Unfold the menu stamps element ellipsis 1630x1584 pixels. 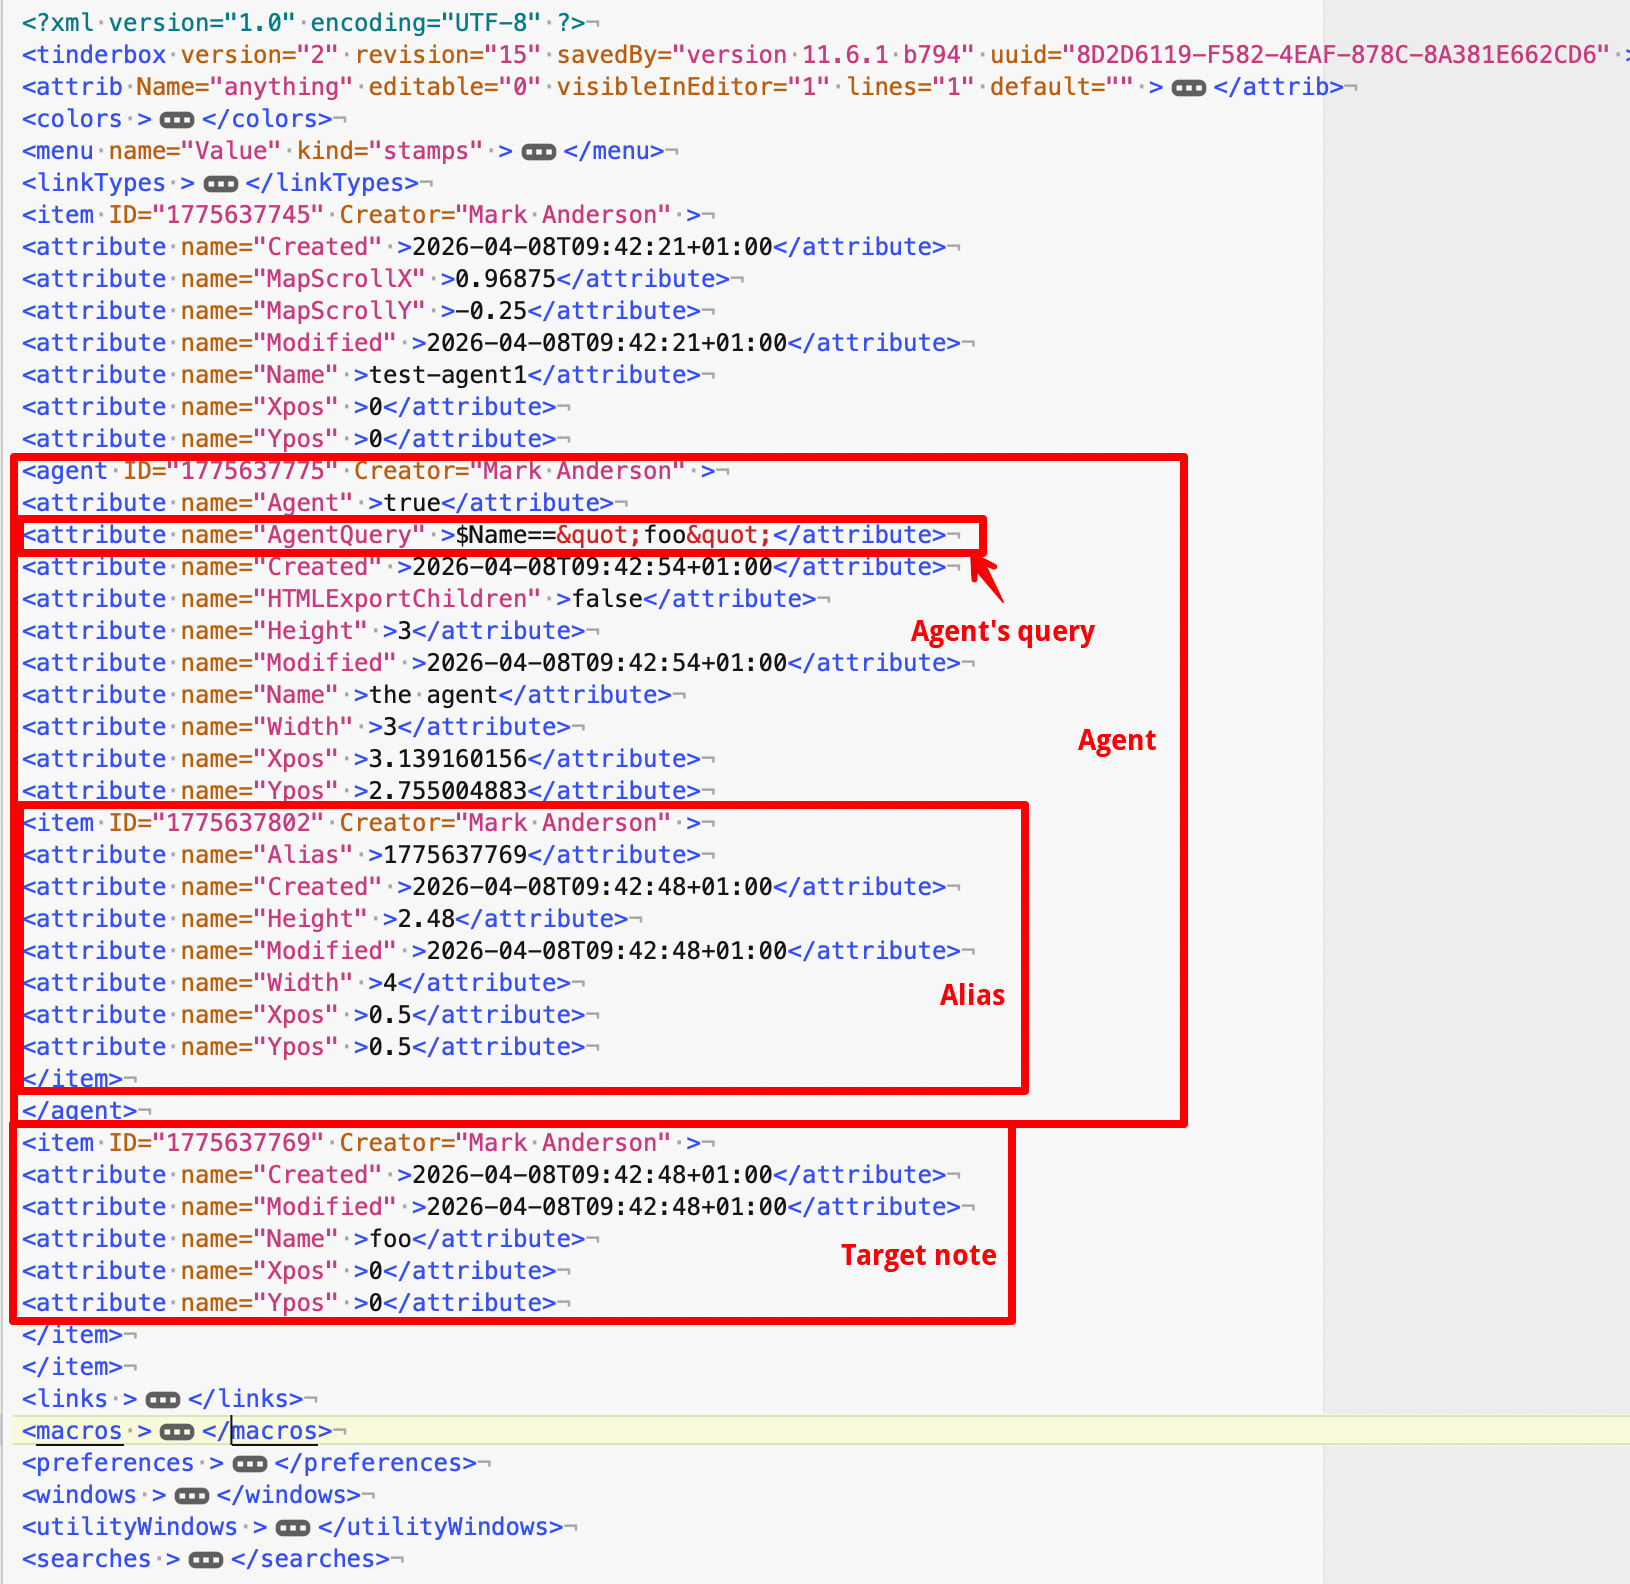coord(538,152)
